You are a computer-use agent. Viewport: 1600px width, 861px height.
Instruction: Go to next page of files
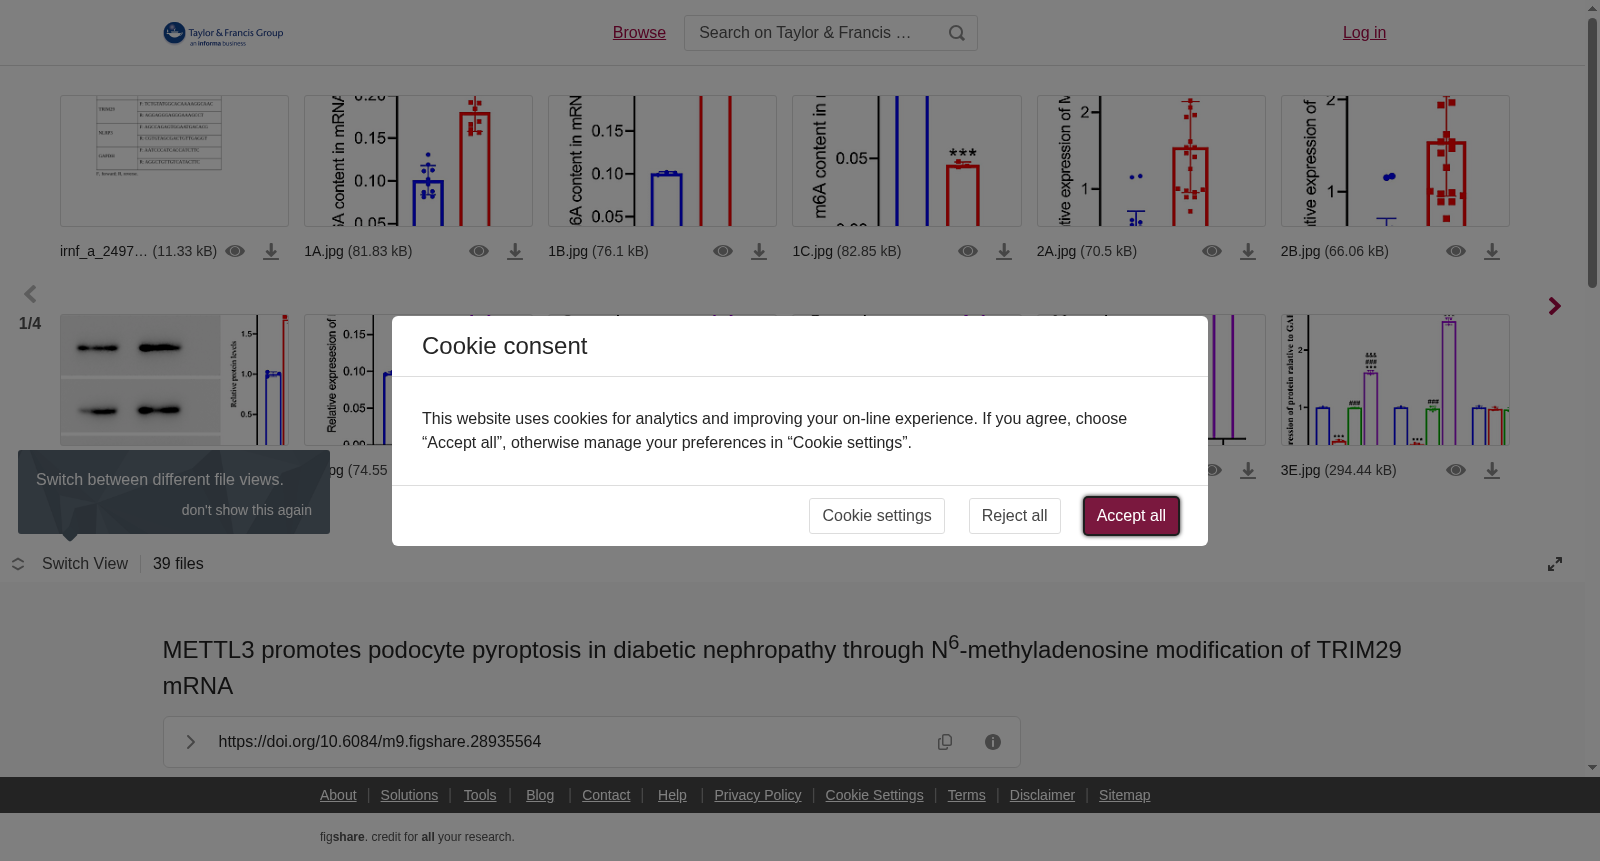(1554, 306)
